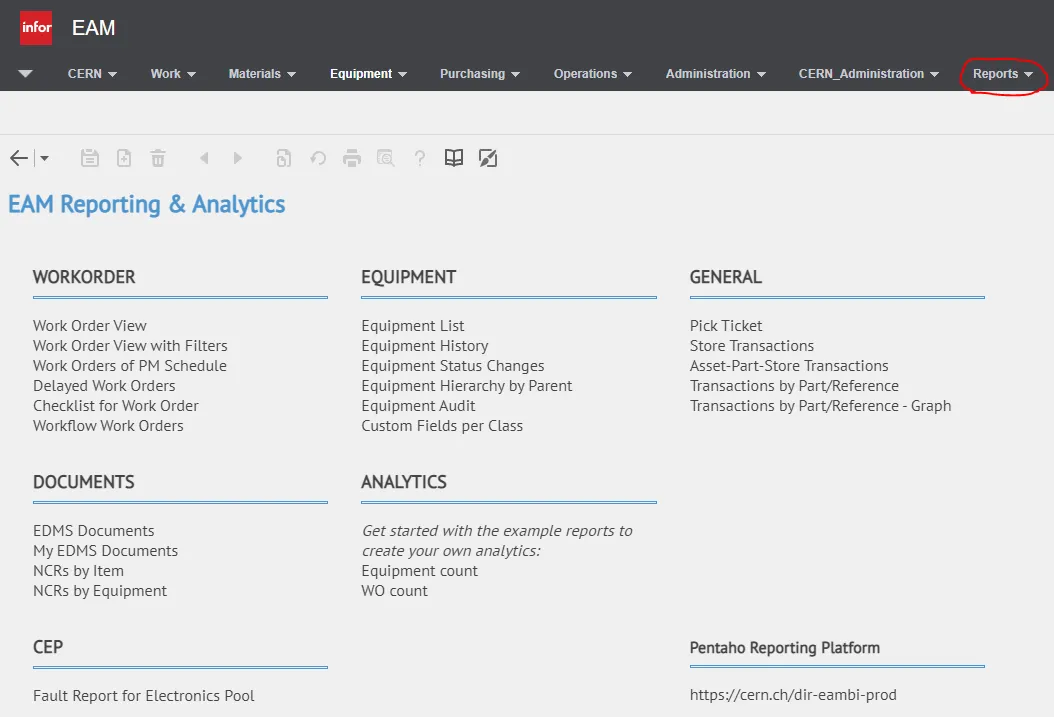The image size is (1054, 717).
Task: Open the back-history dropdown arrow beside back arrow
Action: coord(44,159)
